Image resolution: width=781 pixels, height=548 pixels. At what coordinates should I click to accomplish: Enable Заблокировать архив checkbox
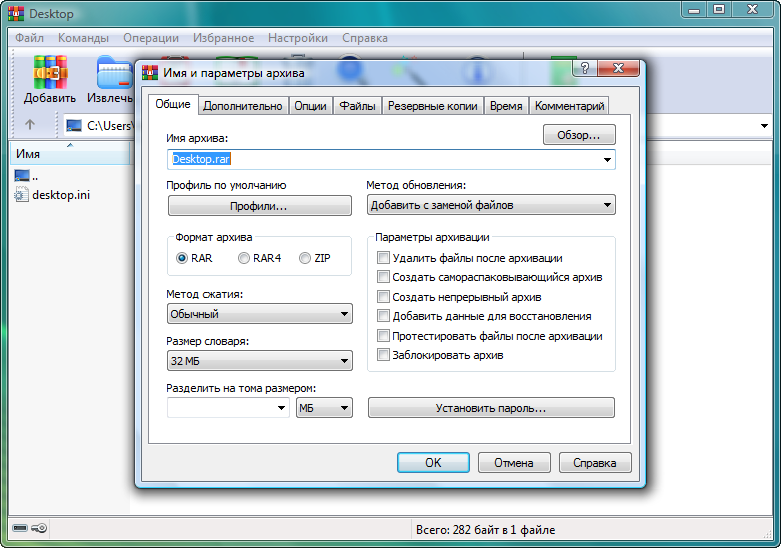[383, 355]
